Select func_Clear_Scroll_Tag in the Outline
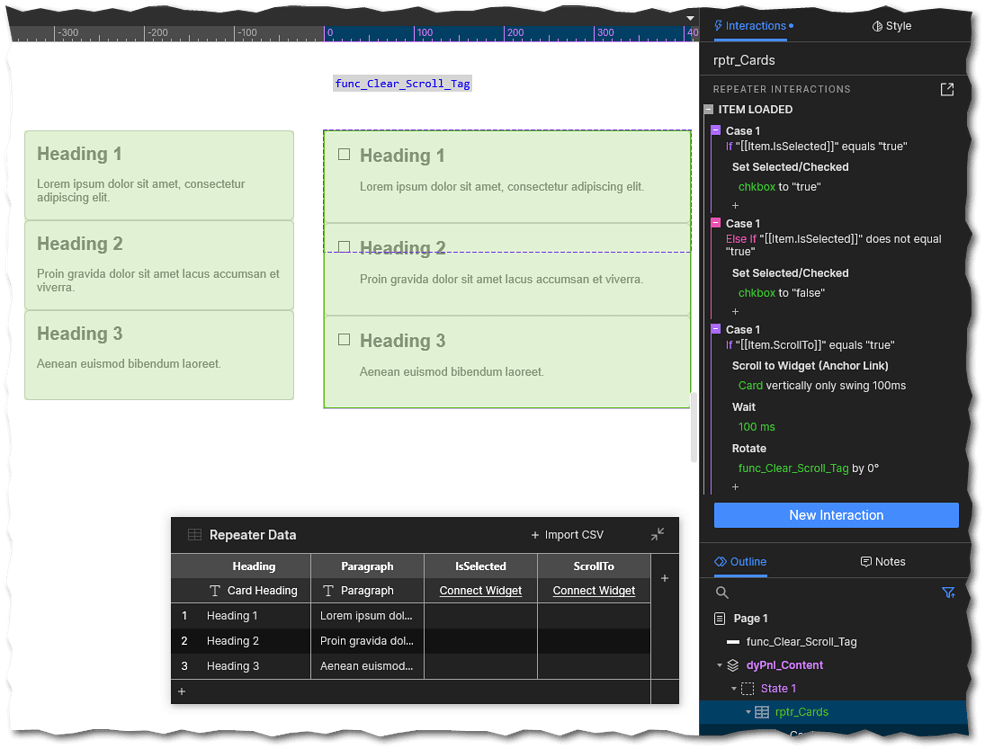Viewport: 985px width, 748px height. [801, 642]
